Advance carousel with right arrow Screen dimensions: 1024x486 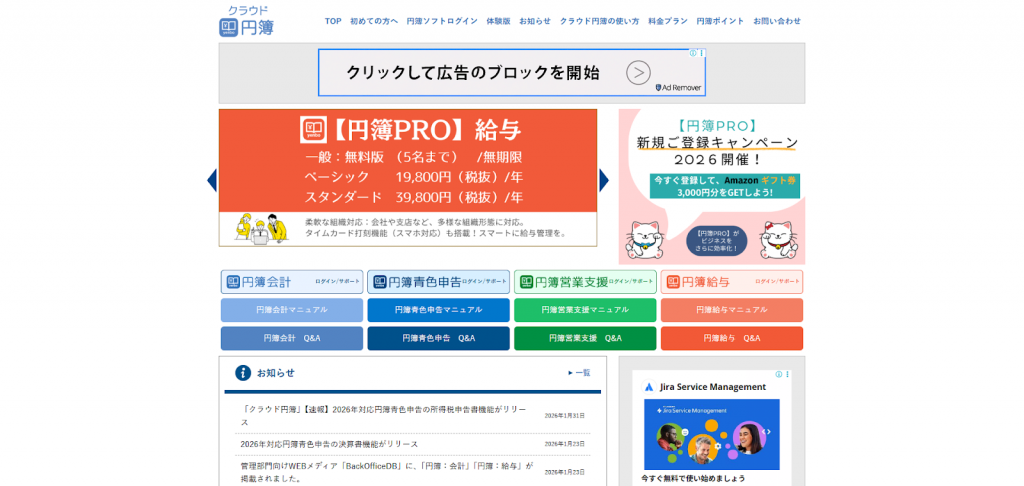pos(604,180)
